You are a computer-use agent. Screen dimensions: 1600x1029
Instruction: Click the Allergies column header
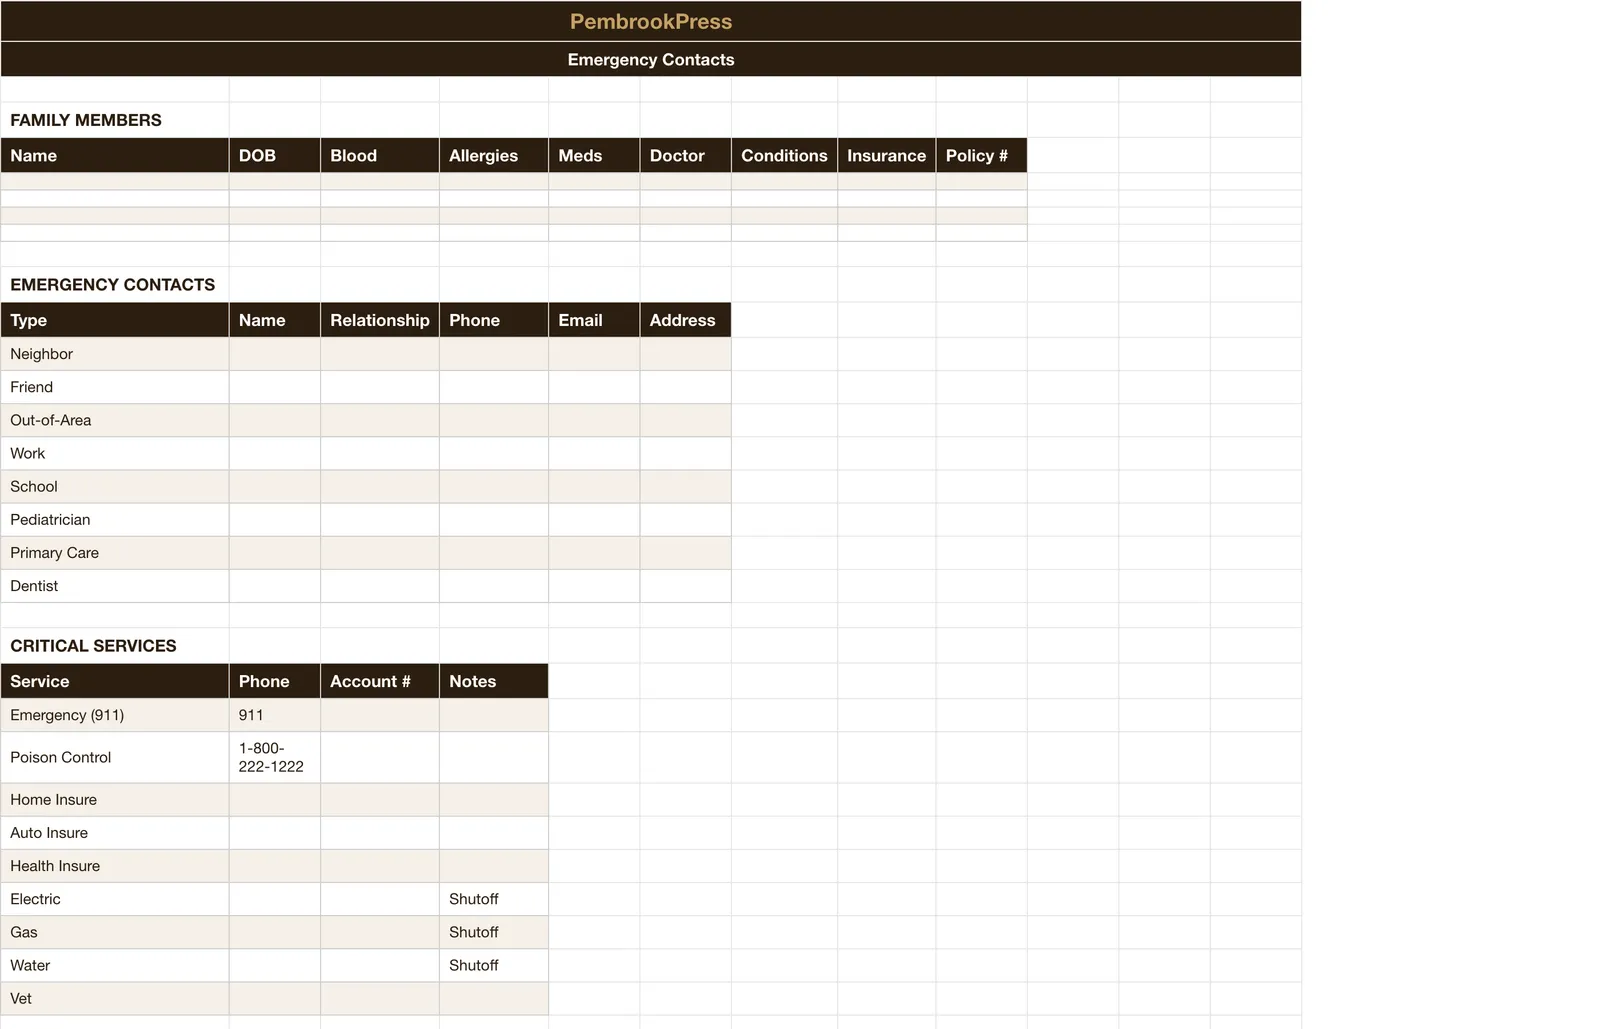point(494,155)
